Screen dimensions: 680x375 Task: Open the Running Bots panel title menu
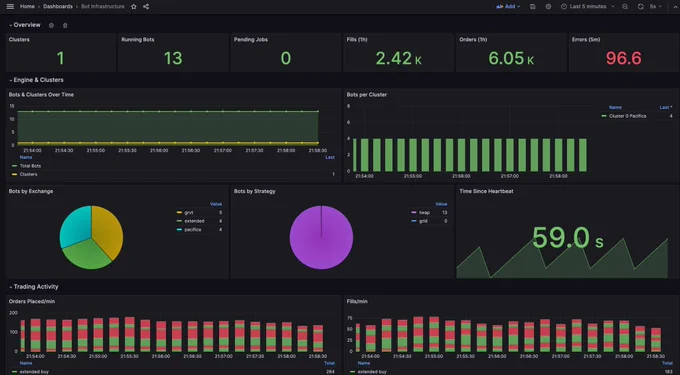pos(137,39)
